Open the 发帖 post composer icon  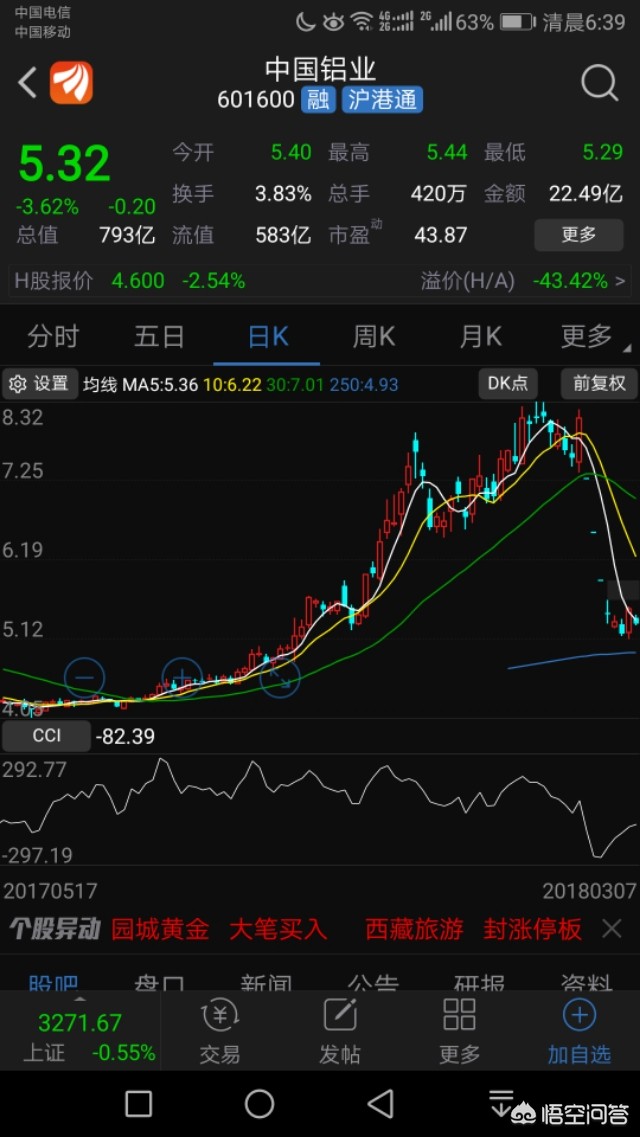point(339,1031)
